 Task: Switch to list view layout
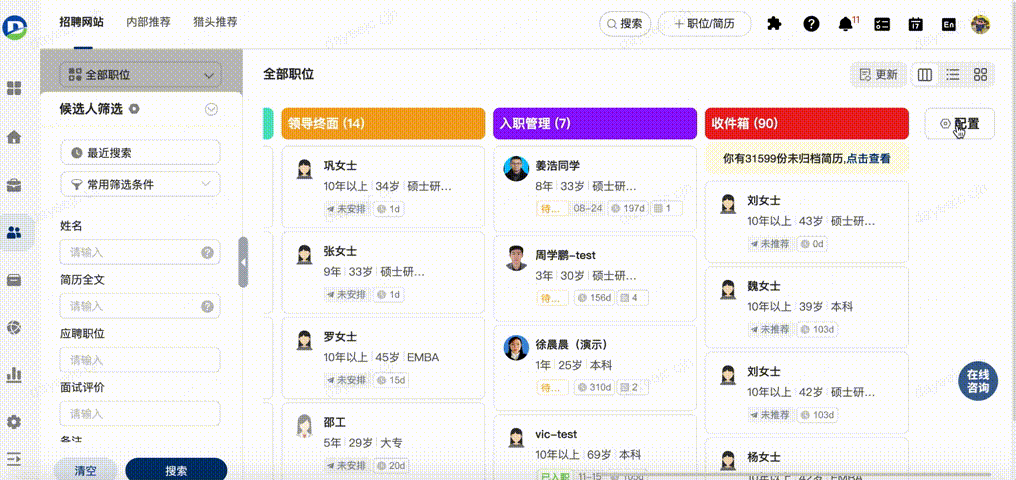[x=953, y=74]
